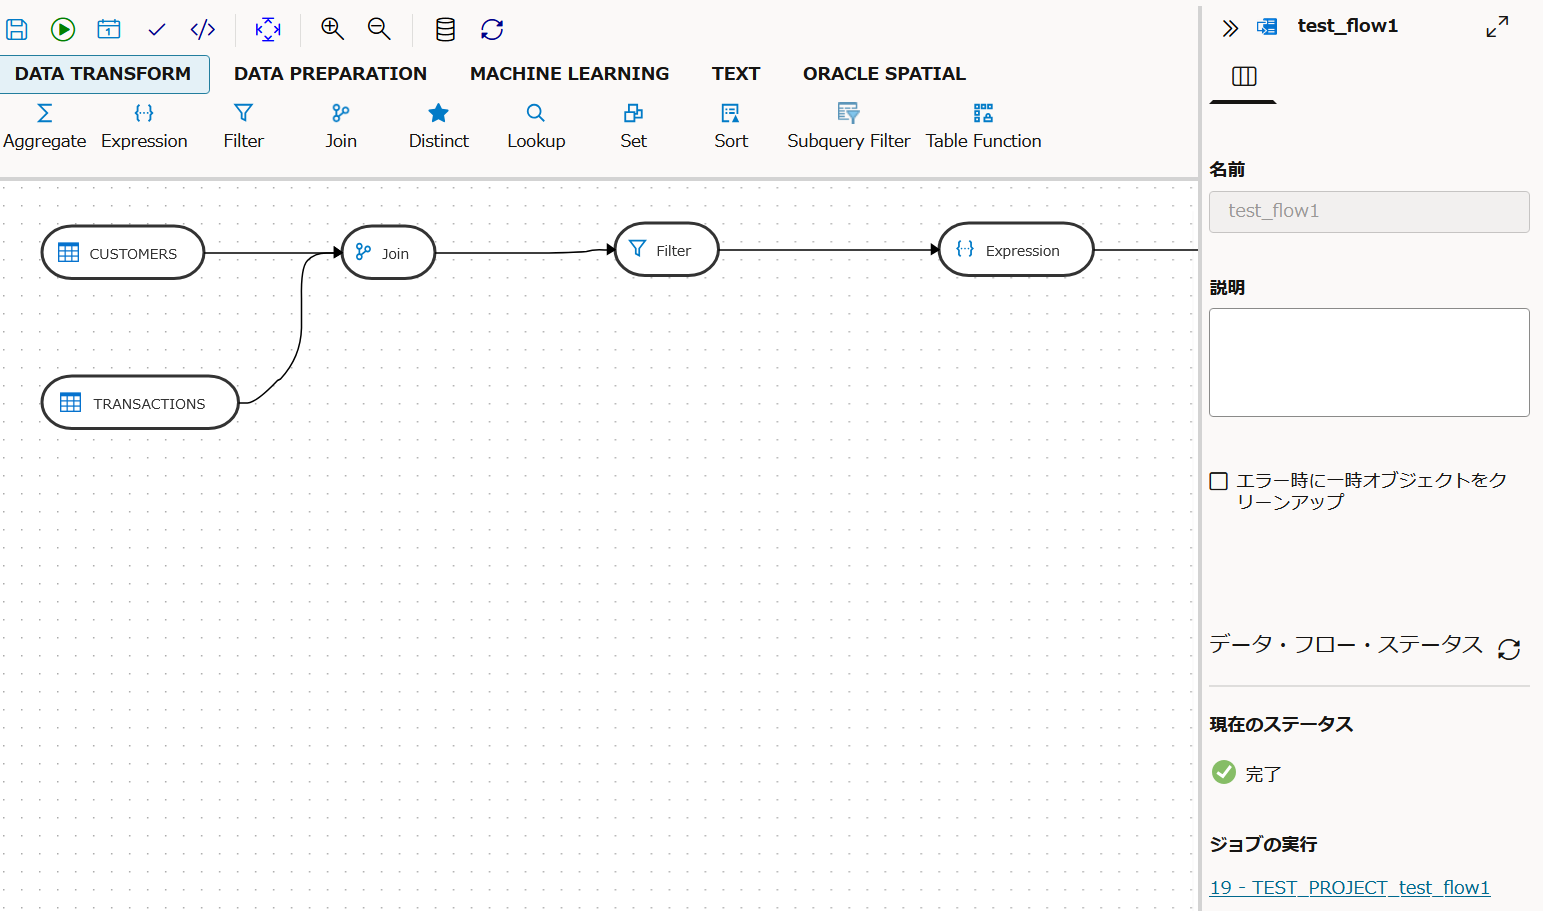This screenshot has height=911, width=1543.
Task: Refresh the toolbar sync icon
Action: (492, 29)
